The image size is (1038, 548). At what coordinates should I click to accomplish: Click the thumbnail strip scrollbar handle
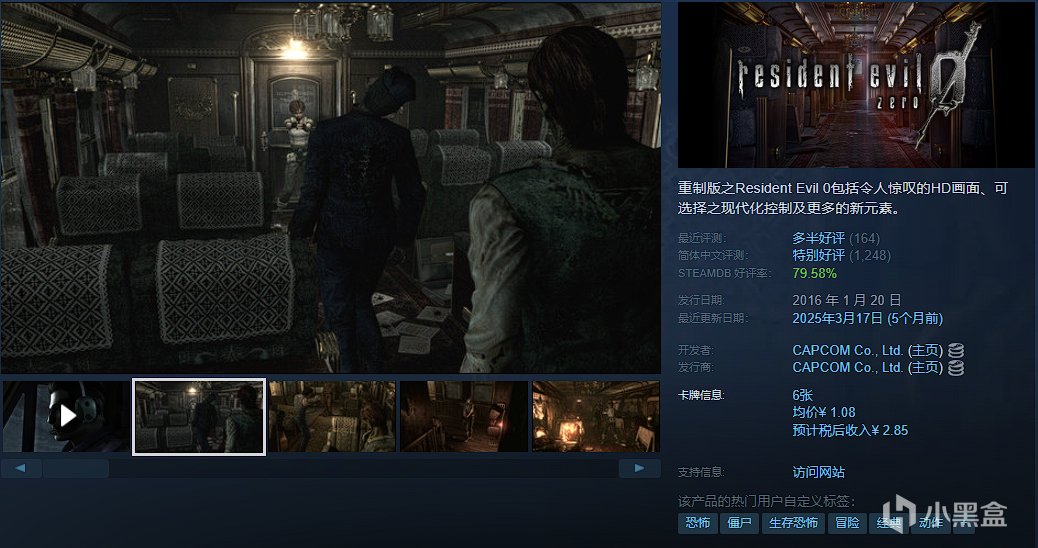coord(76,469)
